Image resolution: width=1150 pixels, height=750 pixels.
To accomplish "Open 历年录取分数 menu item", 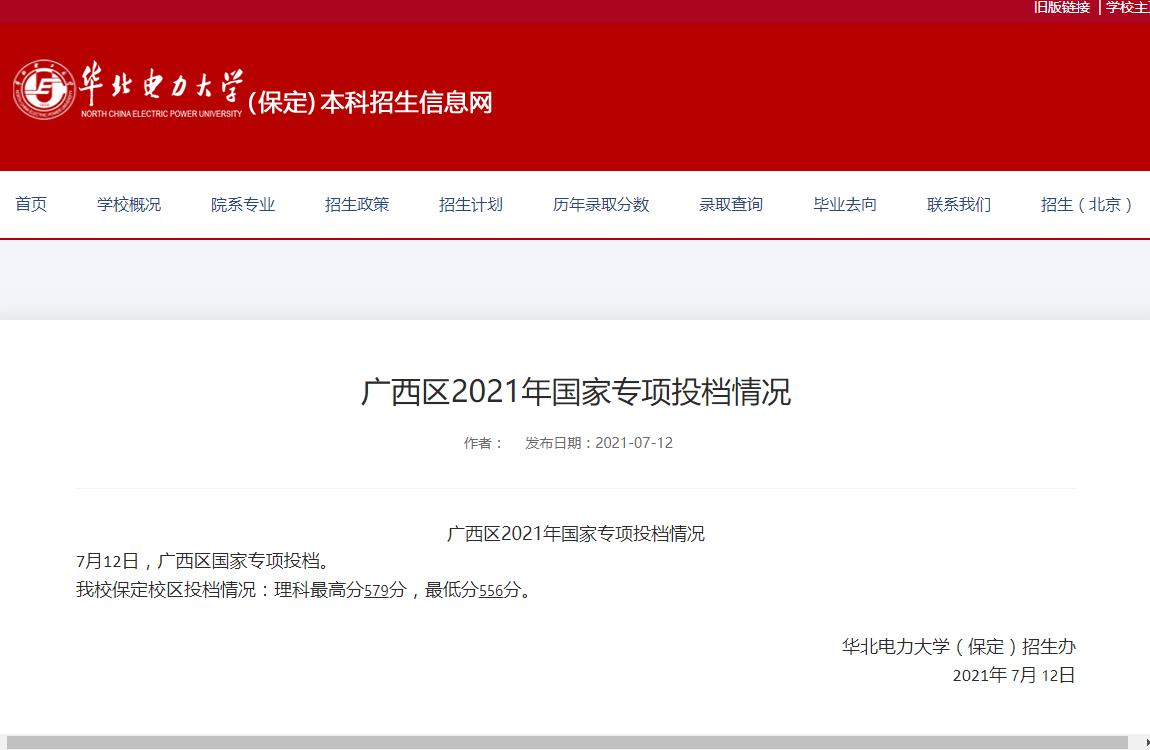I will (601, 204).
